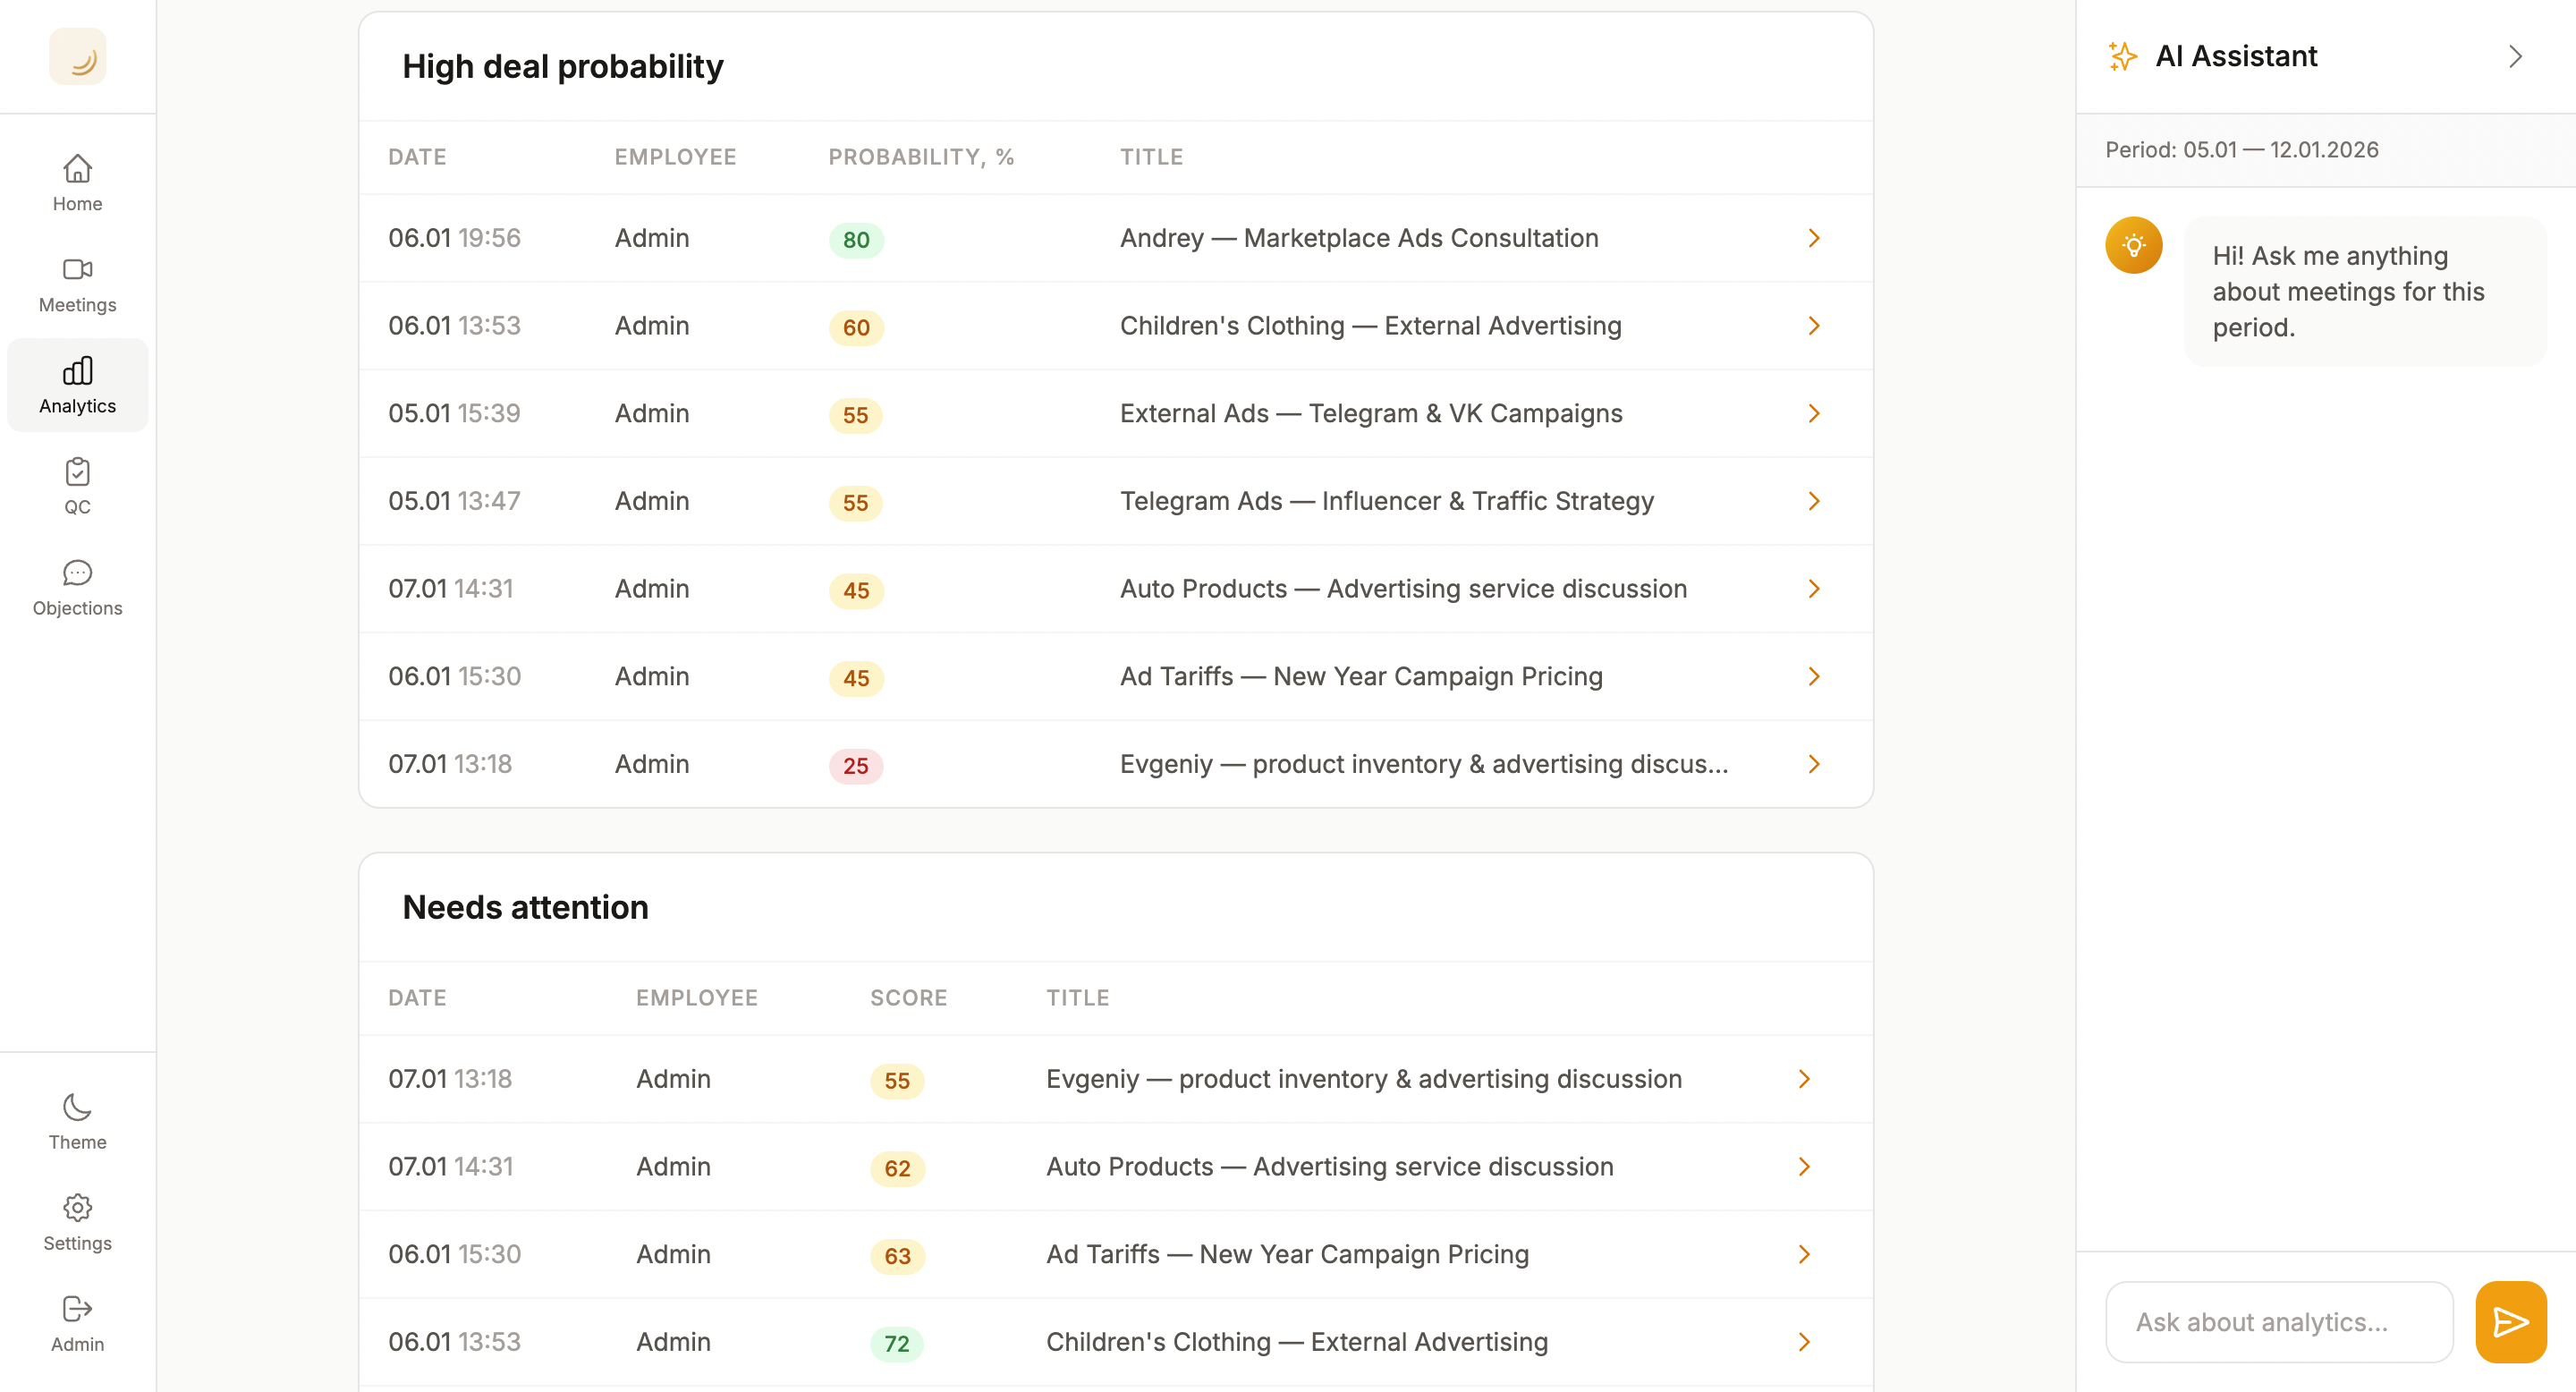Expand the AI Assistant panel chevron

2517,56
